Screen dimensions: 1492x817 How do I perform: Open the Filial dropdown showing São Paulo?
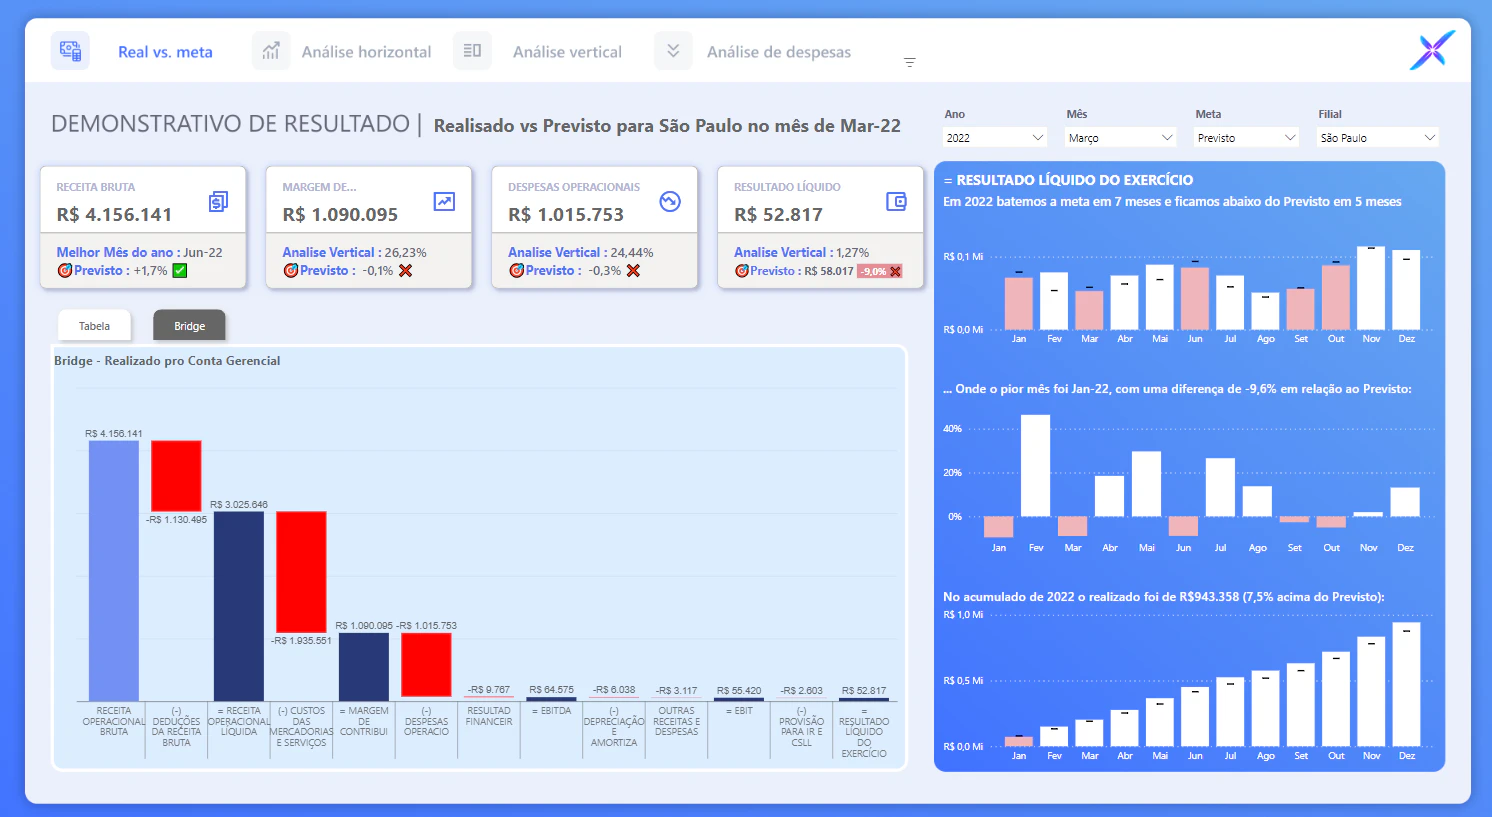tap(1378, 137)
